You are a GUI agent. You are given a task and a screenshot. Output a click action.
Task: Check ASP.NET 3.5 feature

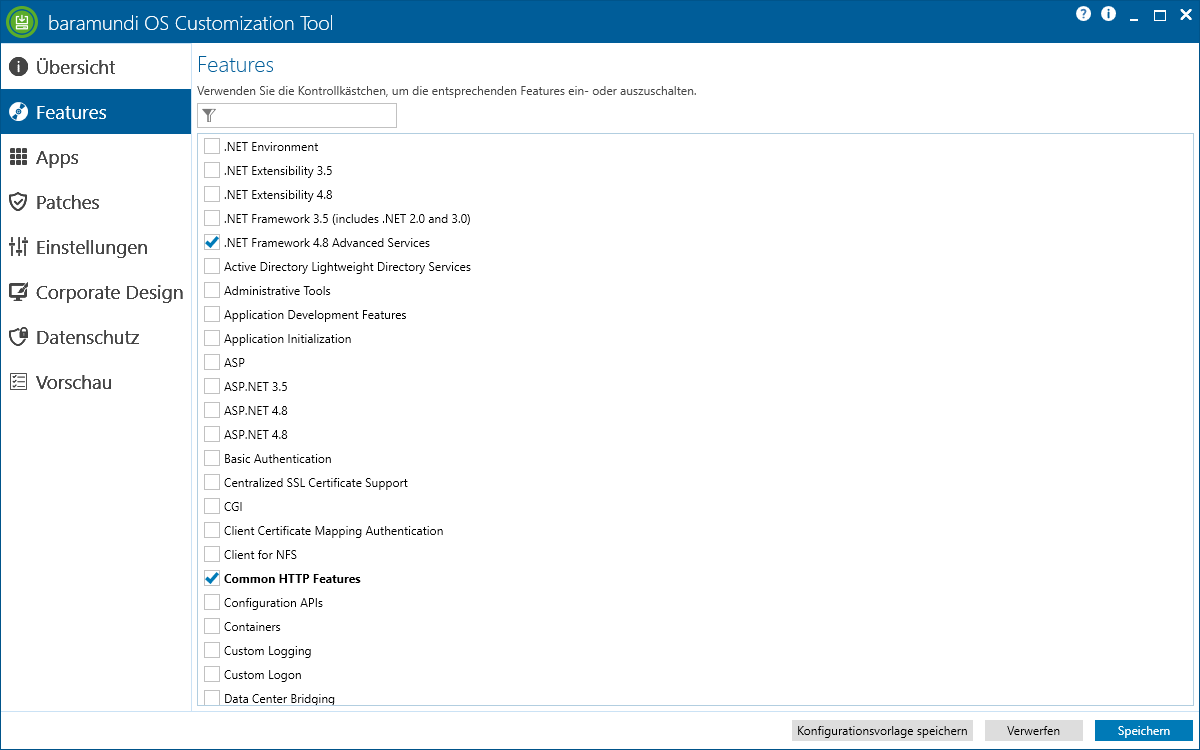pos(212,386)
